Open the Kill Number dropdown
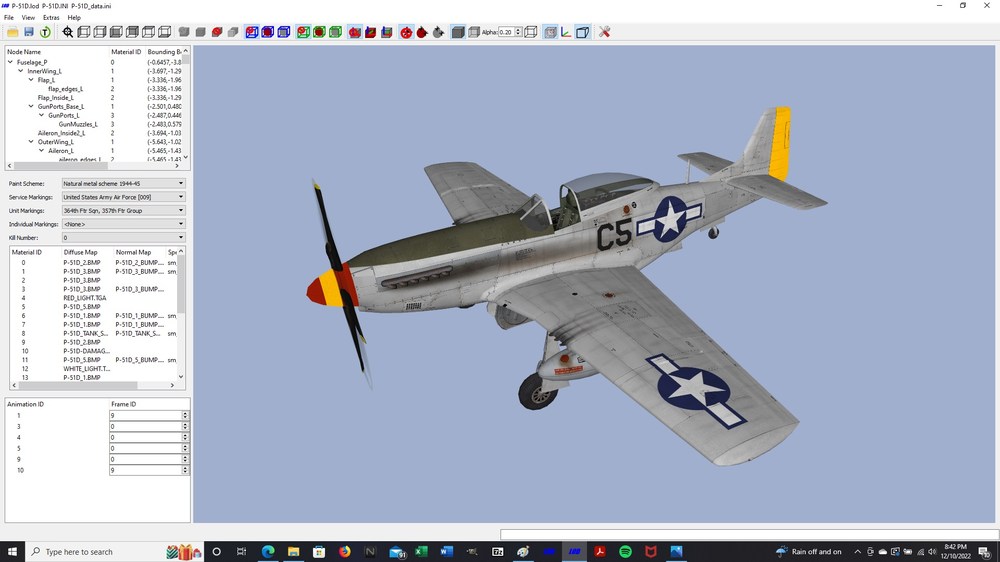Screen dimensions: 1000x562 (123, 237)
